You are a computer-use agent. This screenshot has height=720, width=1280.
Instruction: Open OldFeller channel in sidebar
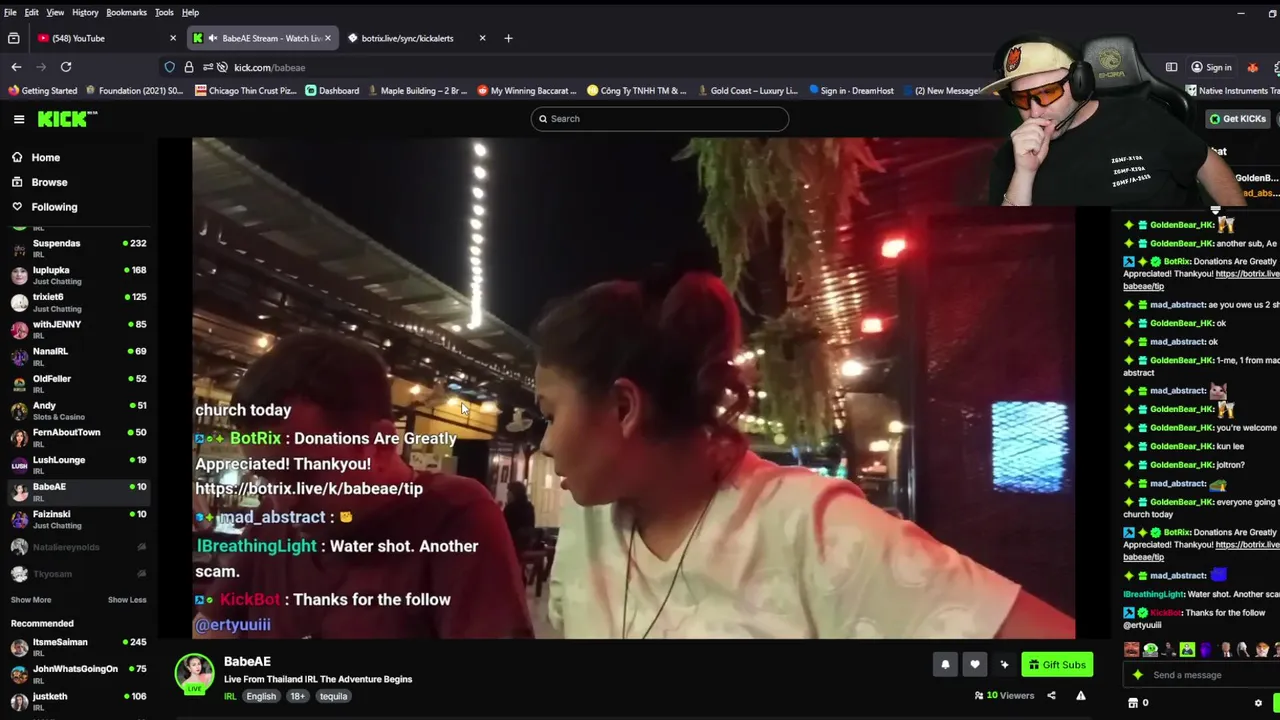pos(78,383)
